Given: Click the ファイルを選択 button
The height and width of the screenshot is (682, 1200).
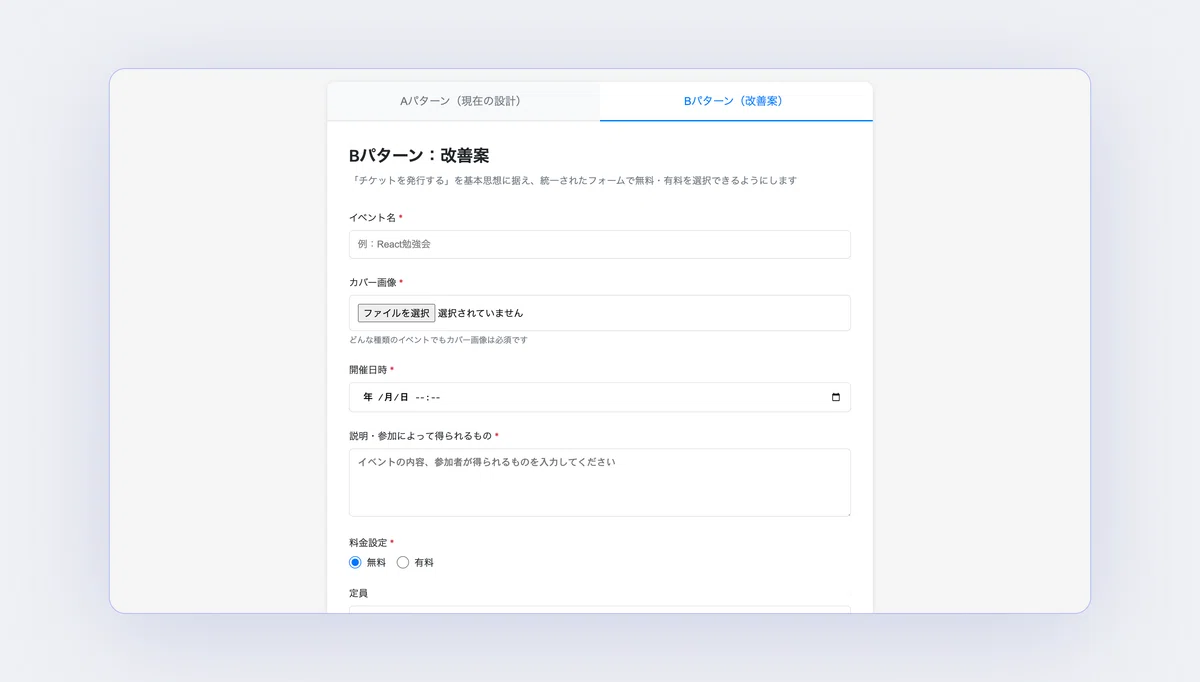Looking at the screenshot, I should click(x=396, y=313).
